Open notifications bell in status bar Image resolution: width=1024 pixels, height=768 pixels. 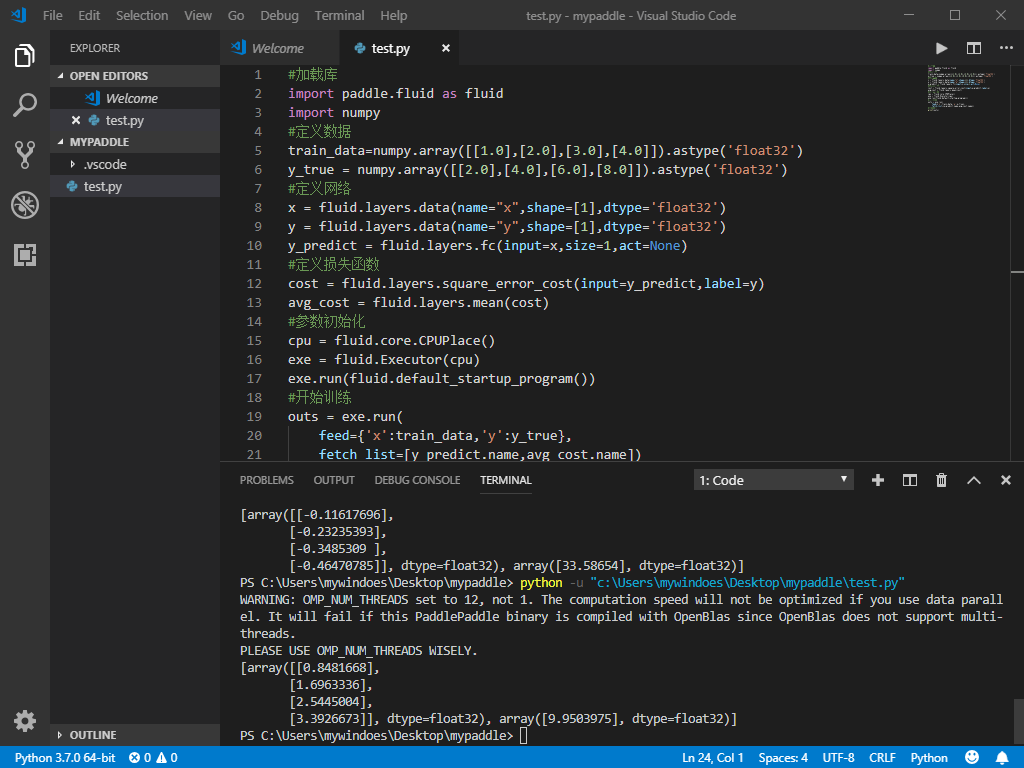click(1002, 758)
